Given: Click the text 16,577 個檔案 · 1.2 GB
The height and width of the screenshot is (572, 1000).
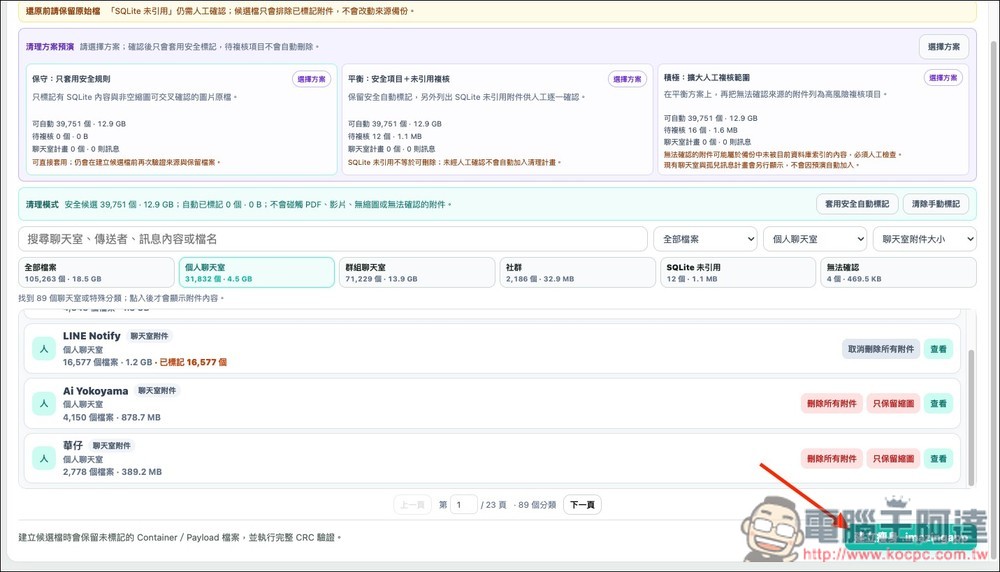Looking at the screenshot, I should click(107, 362).
